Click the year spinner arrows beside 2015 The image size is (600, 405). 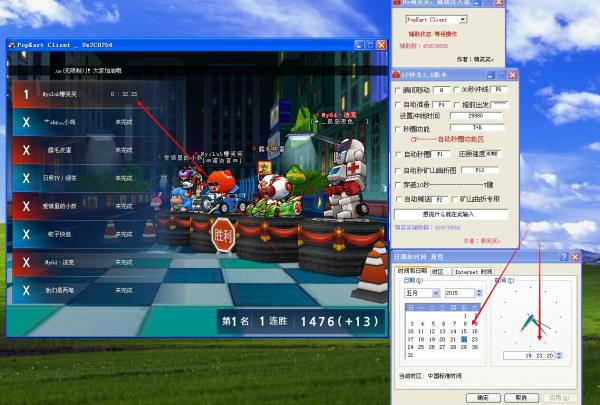478,293
